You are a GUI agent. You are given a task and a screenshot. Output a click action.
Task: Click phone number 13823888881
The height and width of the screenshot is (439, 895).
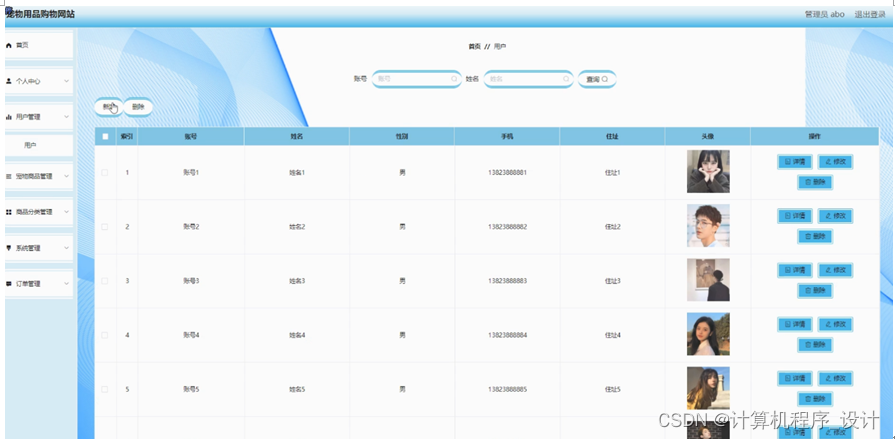tap(507, 172)
